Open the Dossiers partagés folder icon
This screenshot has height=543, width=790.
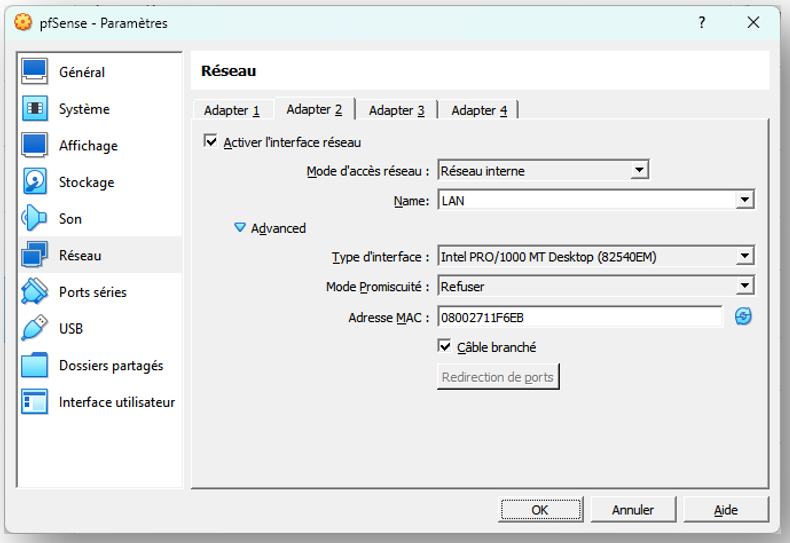click(34, 365)
